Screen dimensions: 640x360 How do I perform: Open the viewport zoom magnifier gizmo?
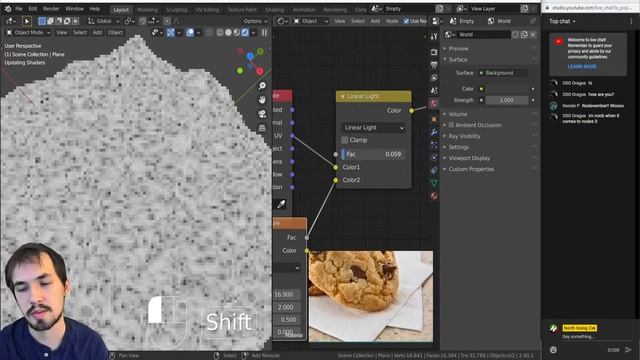(x=262, y=86)
